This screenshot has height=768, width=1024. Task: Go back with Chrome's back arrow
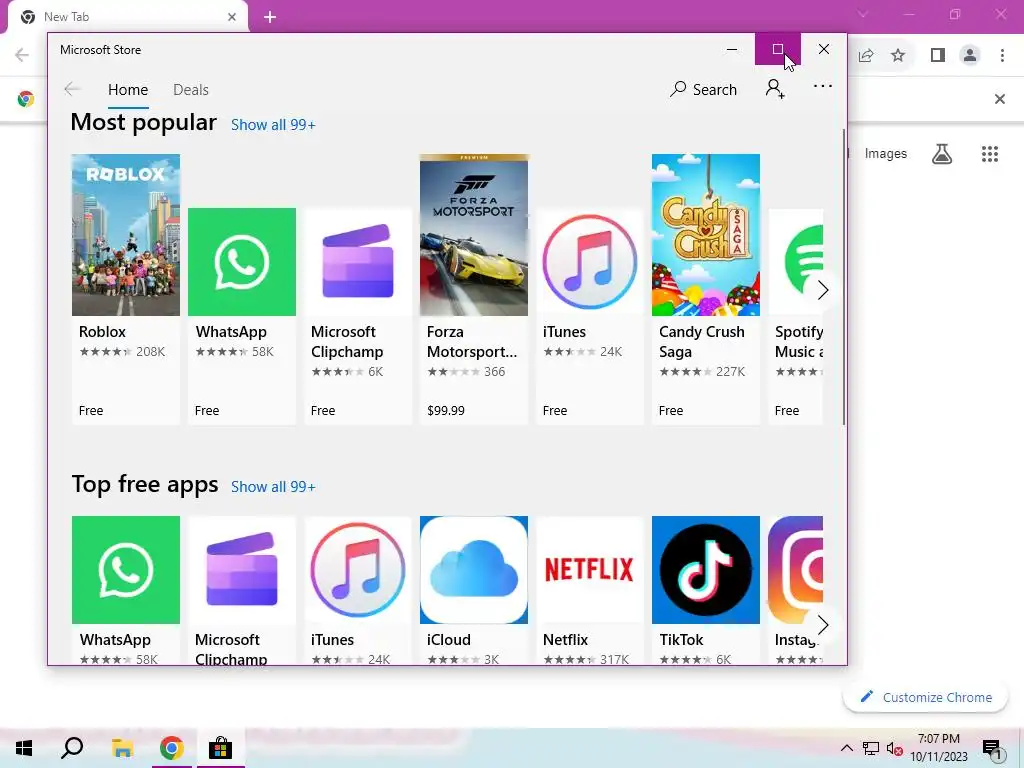click(22, 55)
